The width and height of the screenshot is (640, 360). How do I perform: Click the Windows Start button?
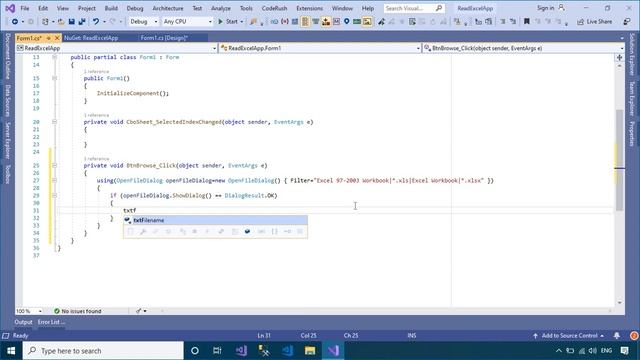pos(11,351)
